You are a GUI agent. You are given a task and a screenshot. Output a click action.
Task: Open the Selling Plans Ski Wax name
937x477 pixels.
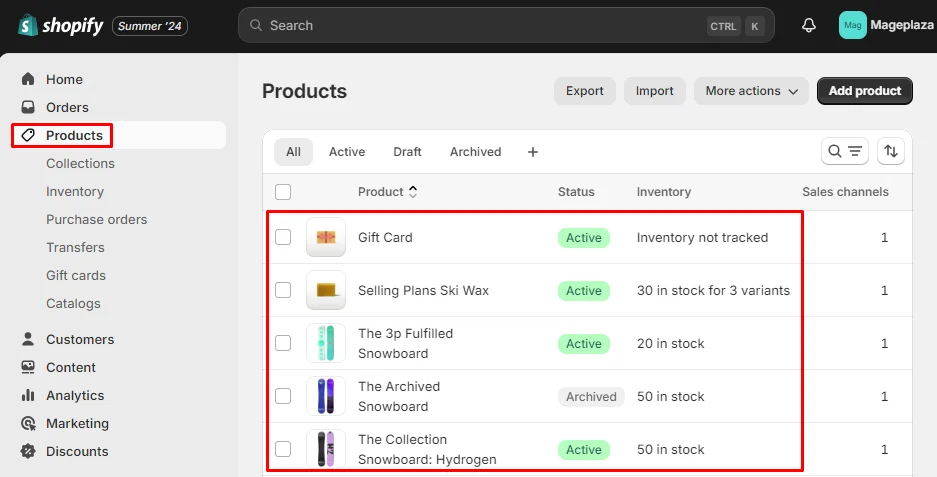423,291
